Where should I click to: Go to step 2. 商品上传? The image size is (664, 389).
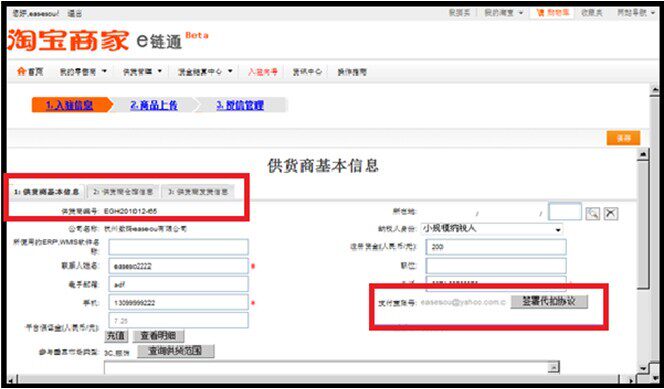[x=154, y=105]
